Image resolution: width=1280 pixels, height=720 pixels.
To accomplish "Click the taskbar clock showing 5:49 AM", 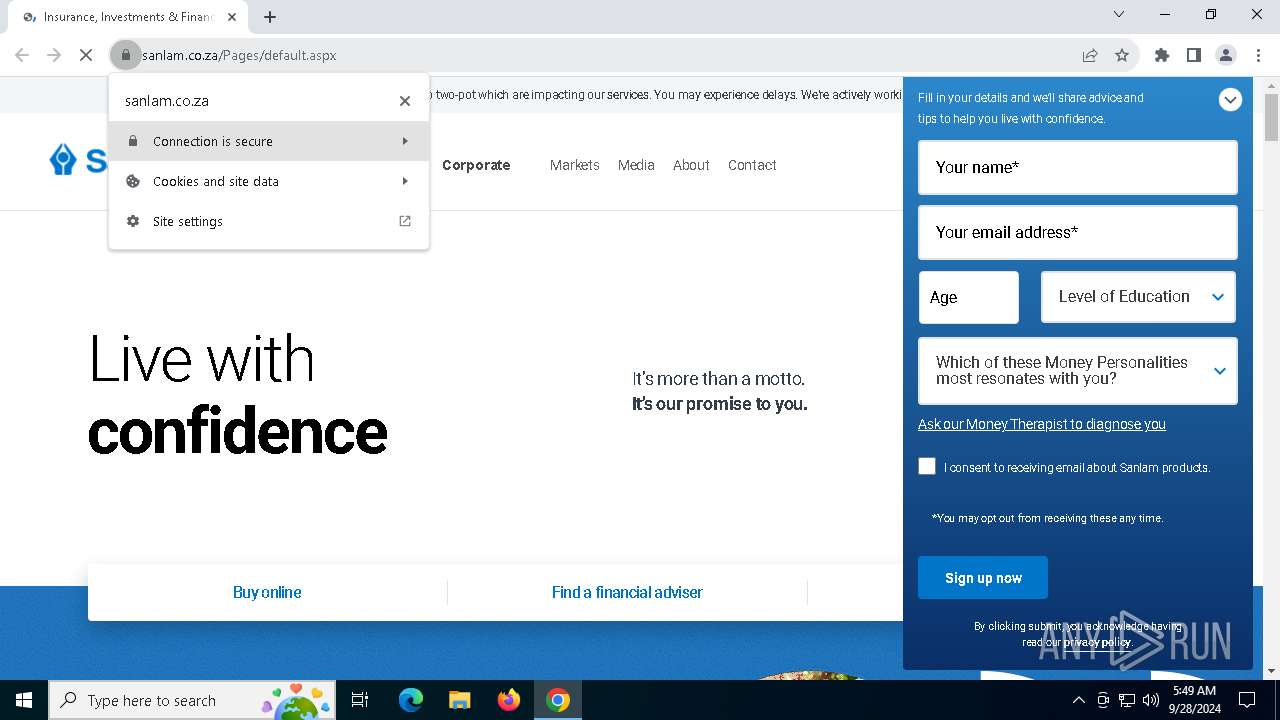I will [x=1194, y=700].
